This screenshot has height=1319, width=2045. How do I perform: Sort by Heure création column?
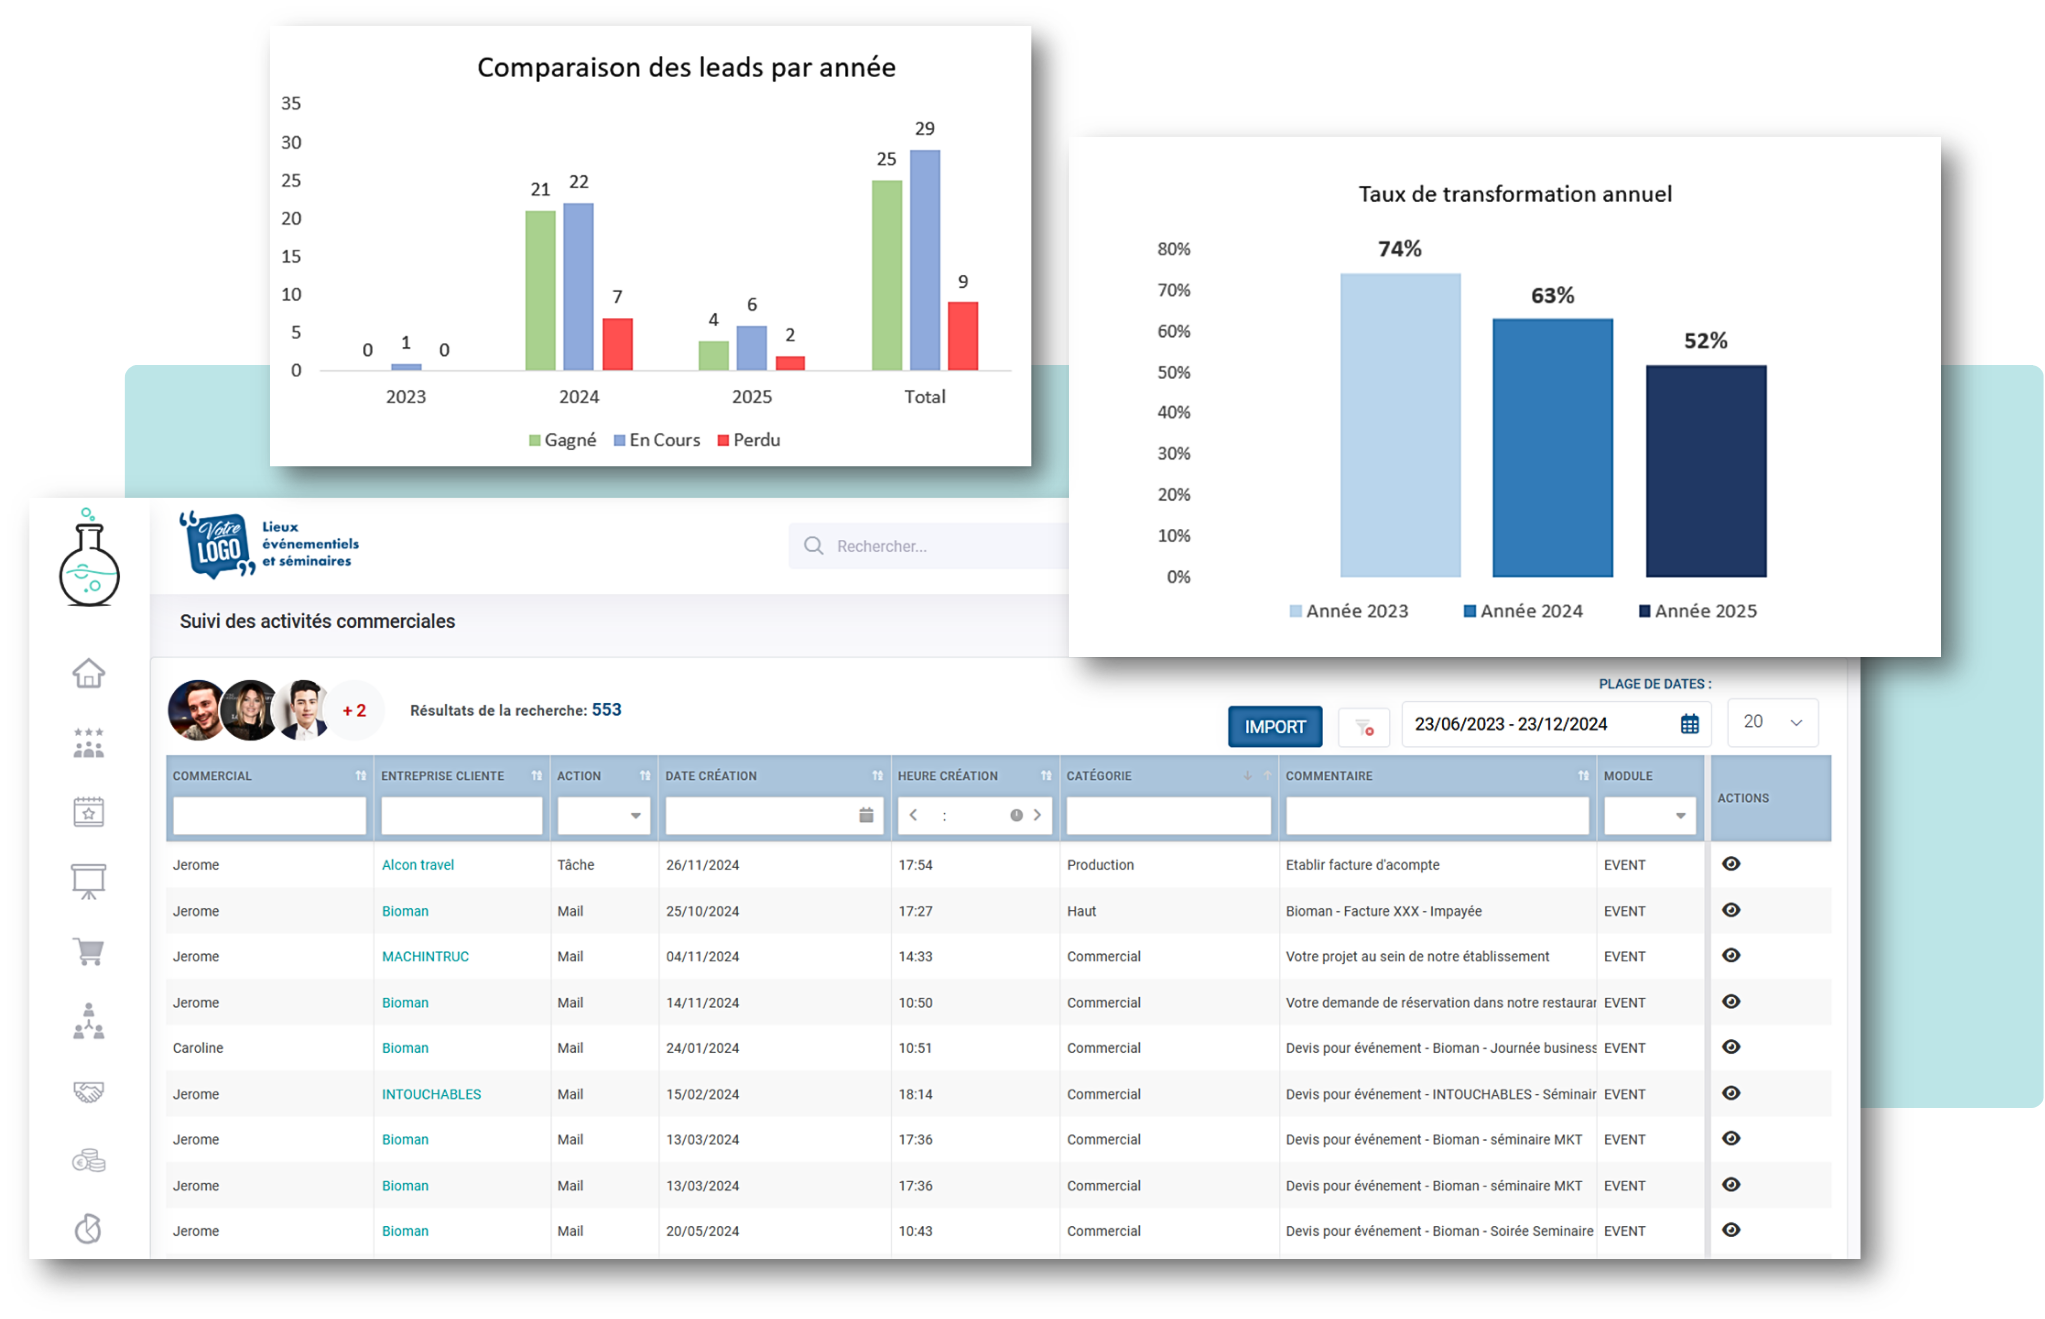(1046, 776)
